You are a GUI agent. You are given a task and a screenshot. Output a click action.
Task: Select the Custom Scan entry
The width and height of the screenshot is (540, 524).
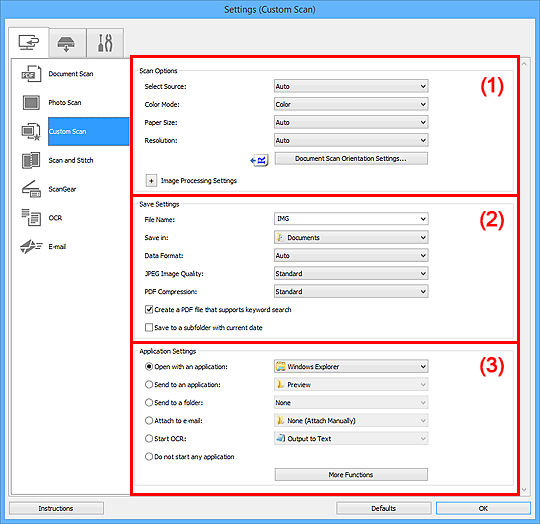click(89, 132)
